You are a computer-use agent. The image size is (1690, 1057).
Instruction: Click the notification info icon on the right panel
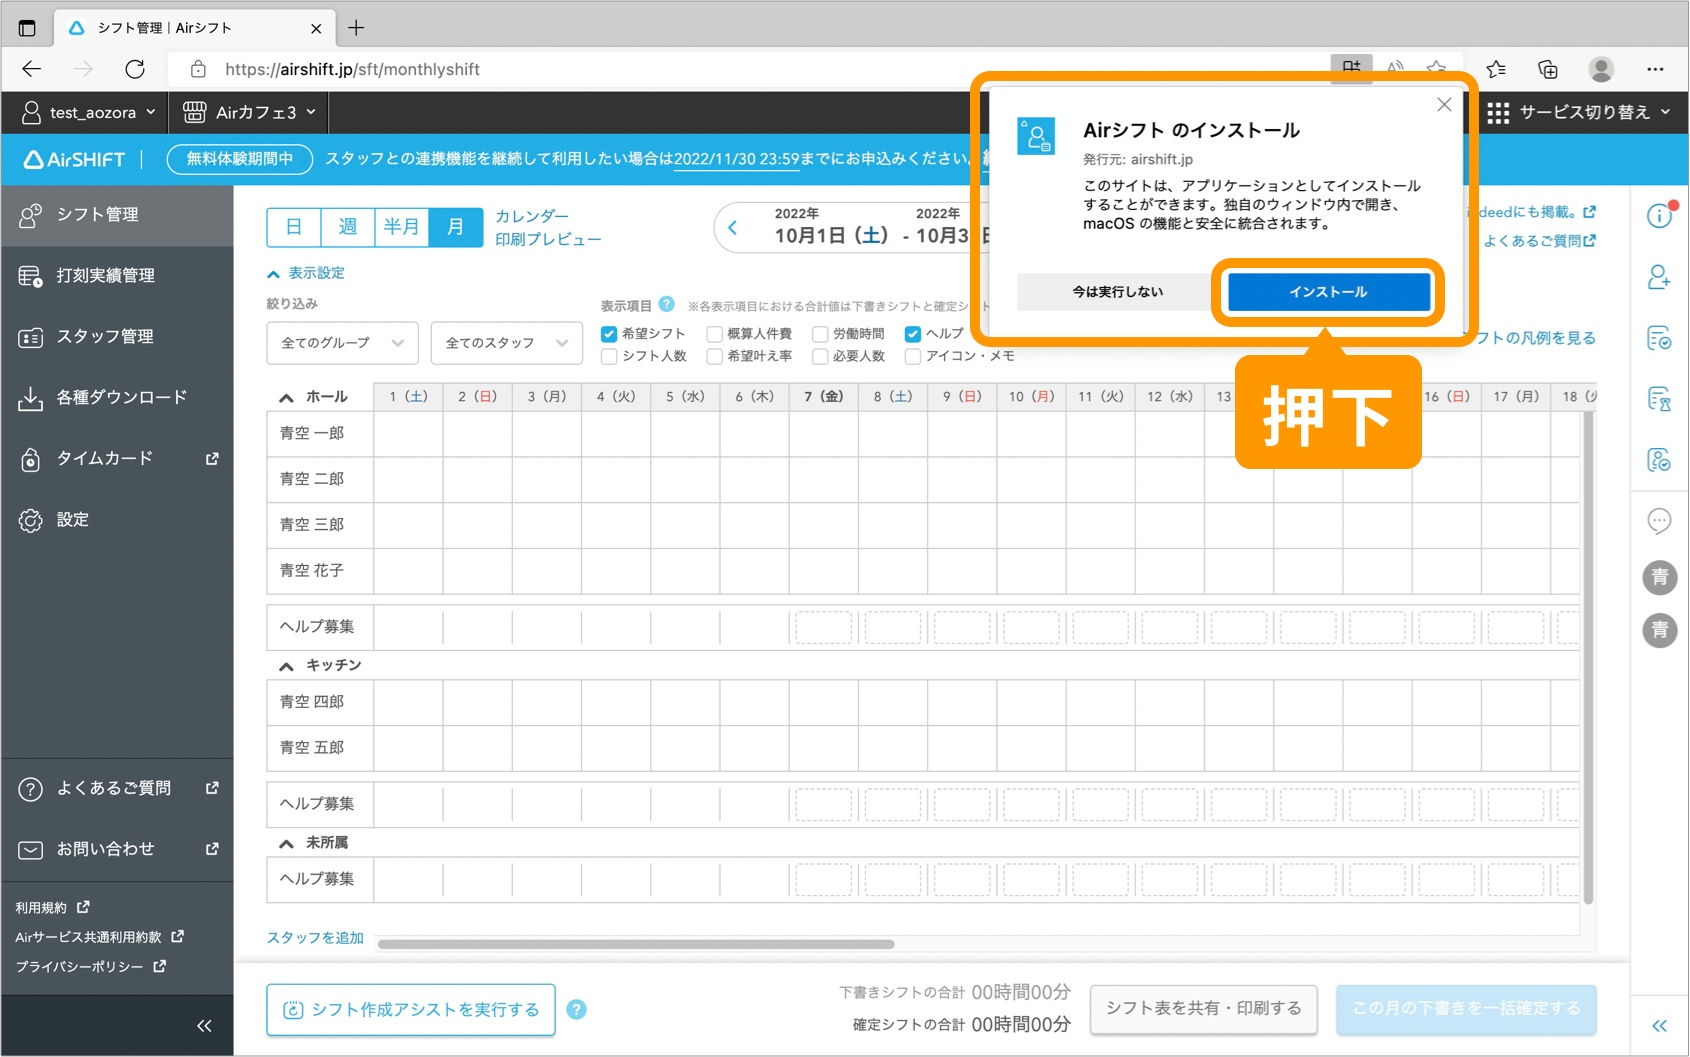pos(1659,215)
